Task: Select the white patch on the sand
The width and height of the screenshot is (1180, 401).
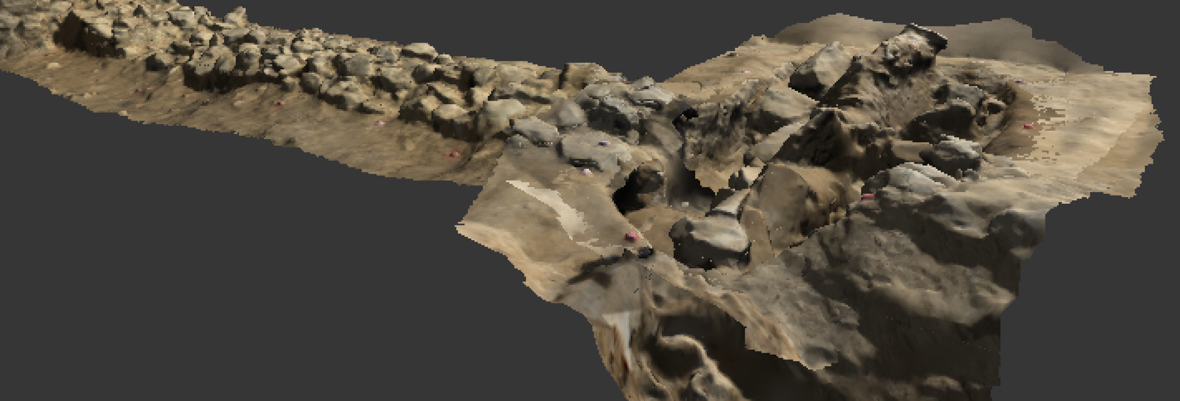Action: (x=545, y=203)
